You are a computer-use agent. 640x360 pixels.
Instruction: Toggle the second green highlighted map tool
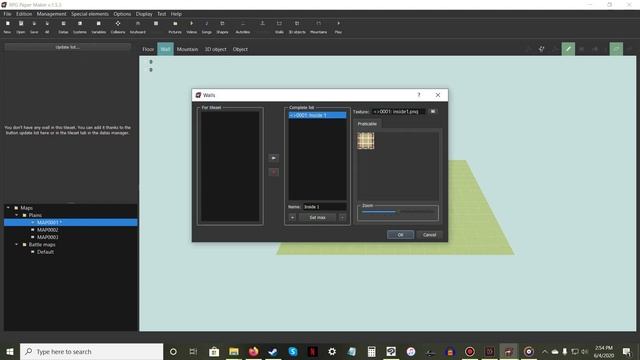coord(616,49)
